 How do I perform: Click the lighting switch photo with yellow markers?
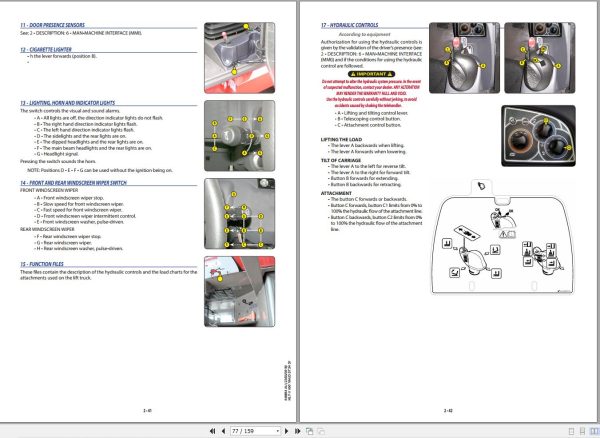[240, 136]
